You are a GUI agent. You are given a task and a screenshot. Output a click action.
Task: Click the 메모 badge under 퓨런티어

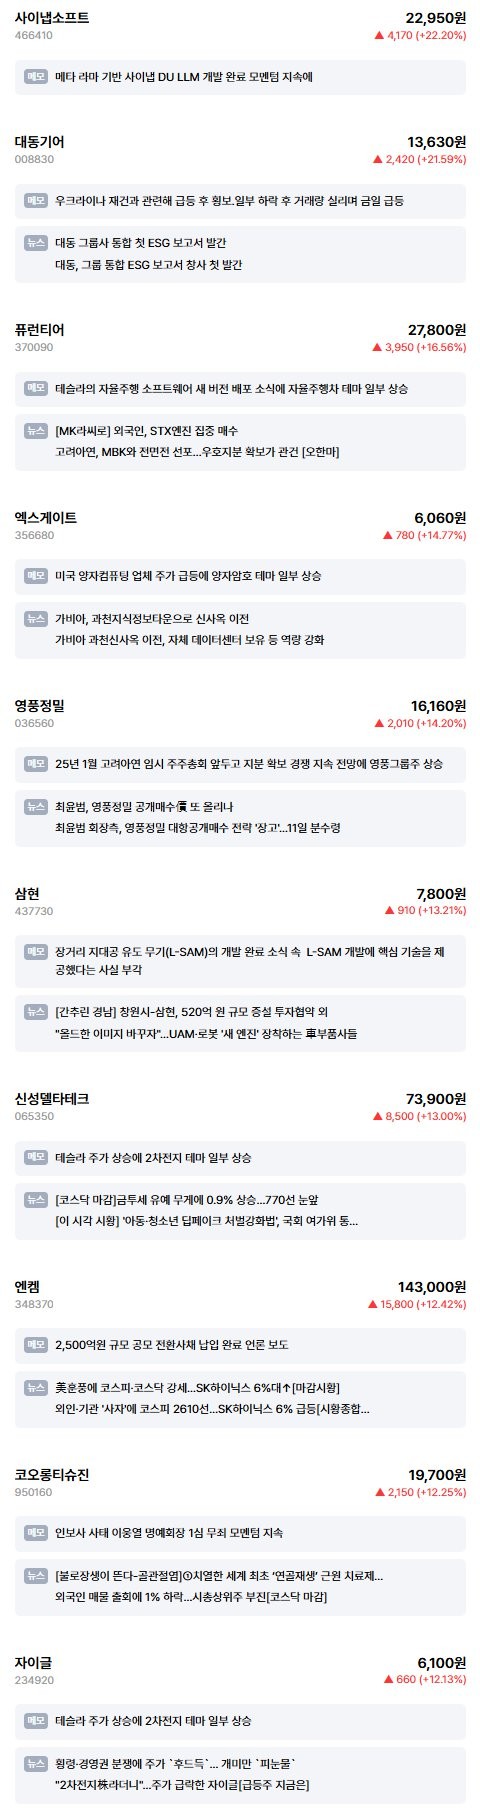(36, 388)
